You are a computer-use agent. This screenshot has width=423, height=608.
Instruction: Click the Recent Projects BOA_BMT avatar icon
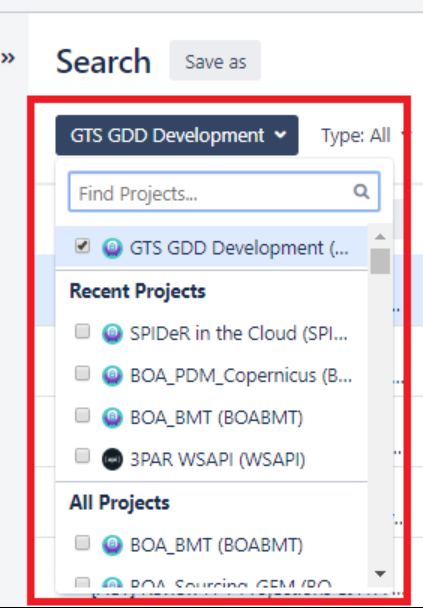[112, 418]
